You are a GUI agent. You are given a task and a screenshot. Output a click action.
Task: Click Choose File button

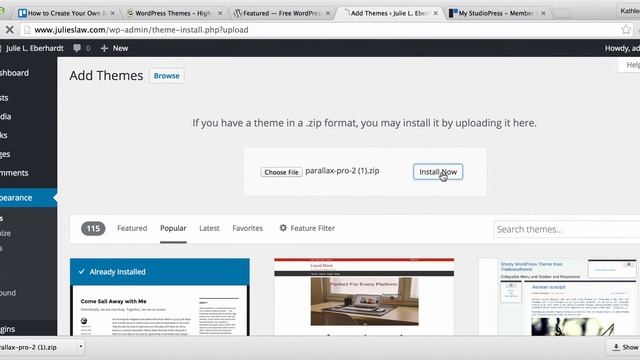pyautogui.click(x=281, y=172)
